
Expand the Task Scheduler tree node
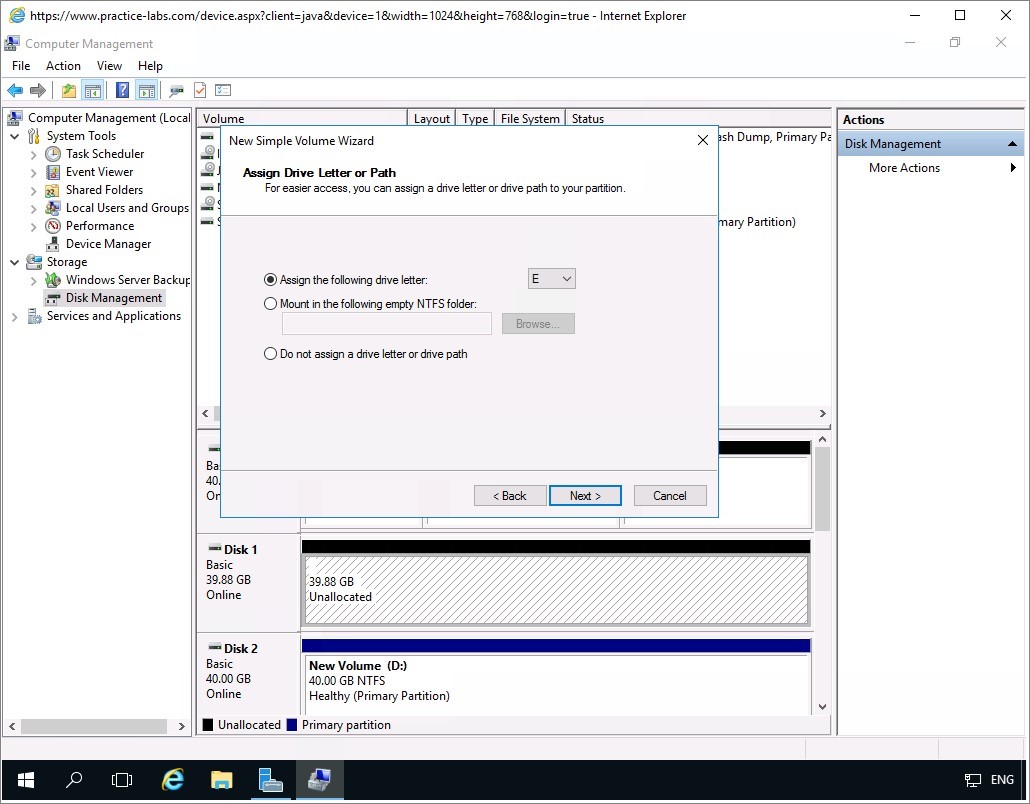33,155
